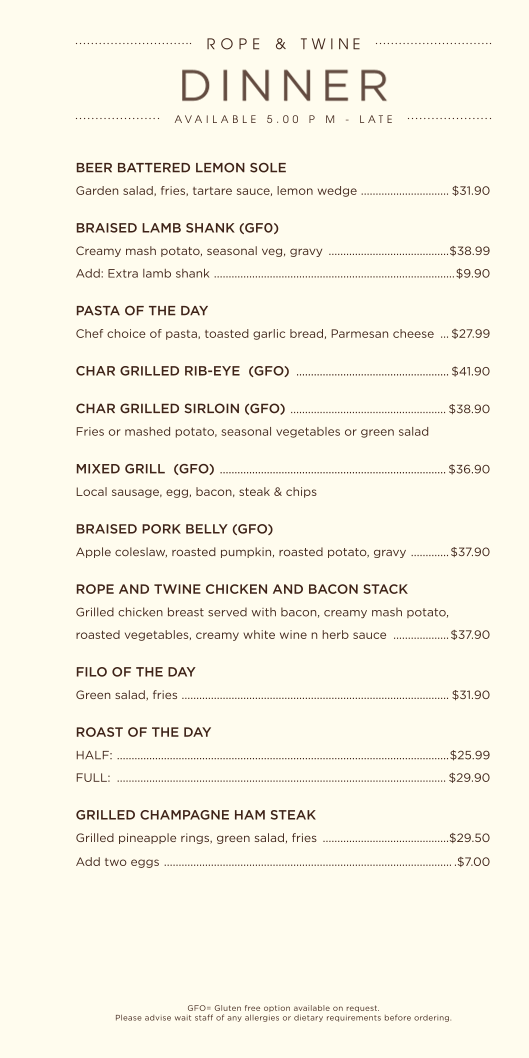Click the Rope & Twine title text
The width and height of the screenshot is (529, 1058).
pyautogui.click(x=284, y=44)
